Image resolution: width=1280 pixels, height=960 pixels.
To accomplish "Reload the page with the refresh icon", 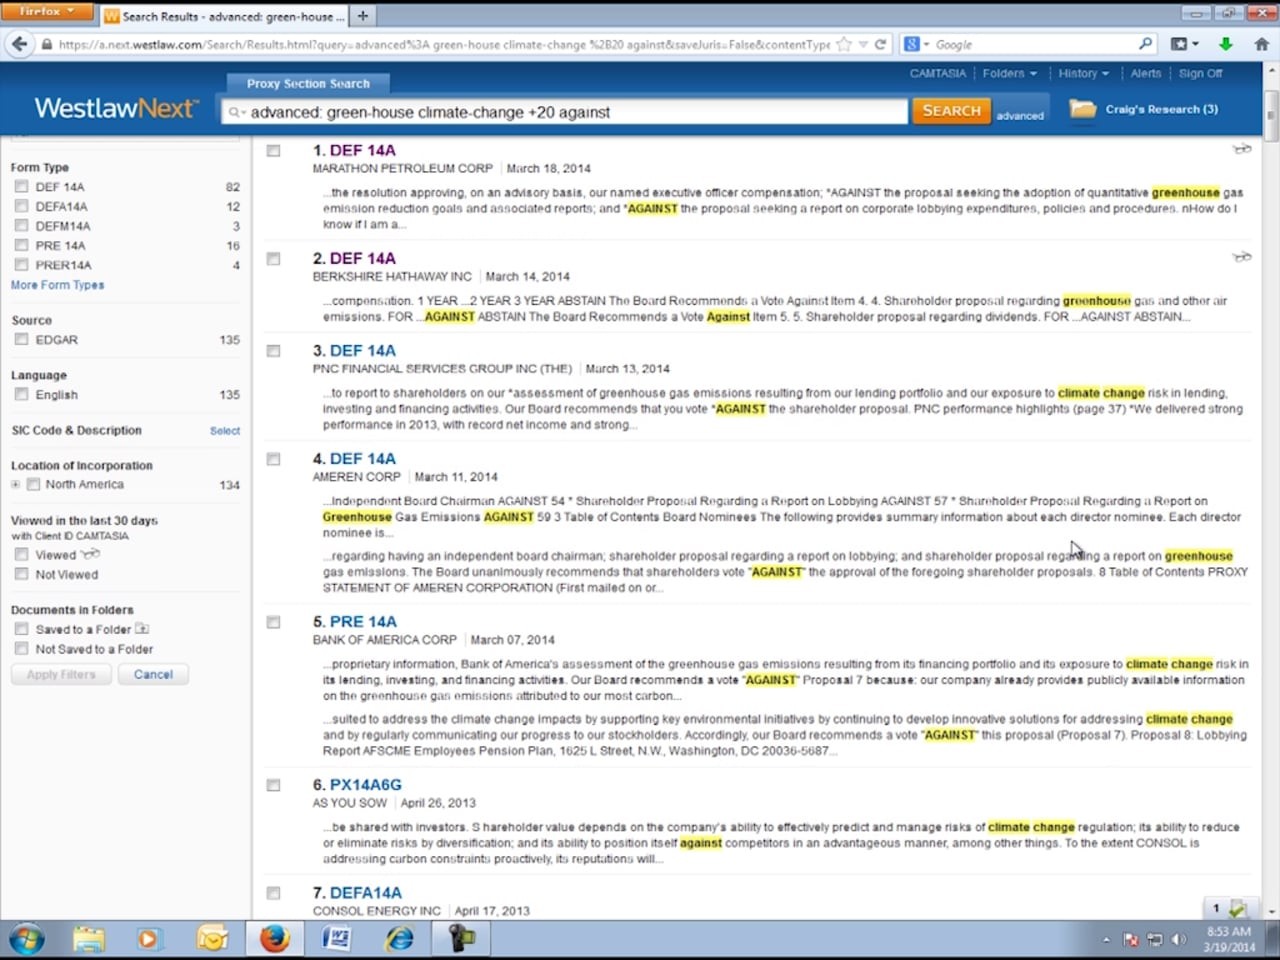I will 880,44.
